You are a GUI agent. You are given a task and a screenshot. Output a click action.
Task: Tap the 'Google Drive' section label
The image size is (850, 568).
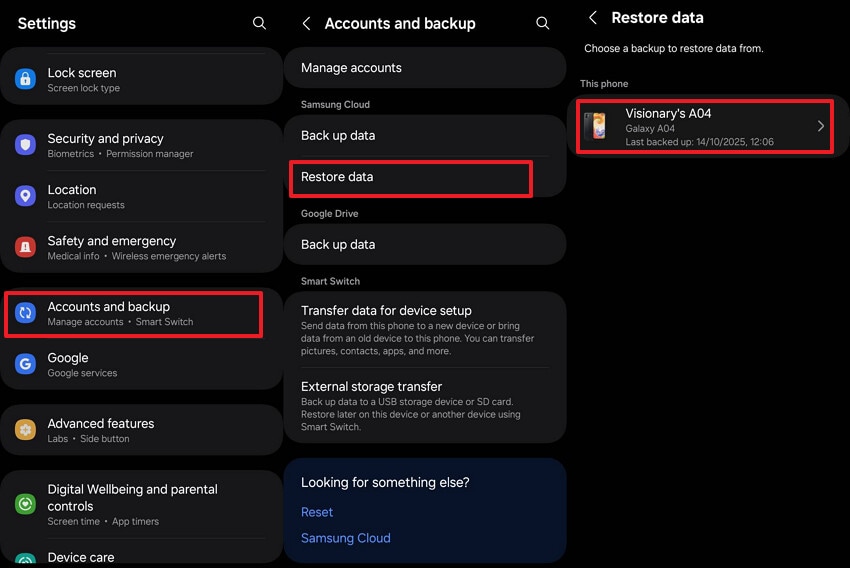[330, 214]
